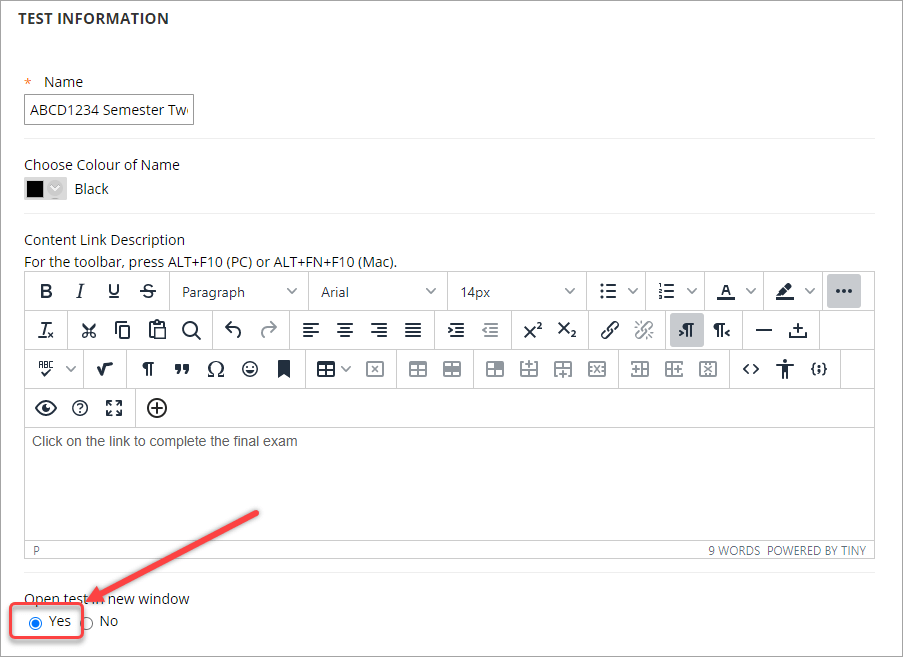Toggle bold formatting
The width and height of the screenshot is (903, 657).
(x=45, y=290)
